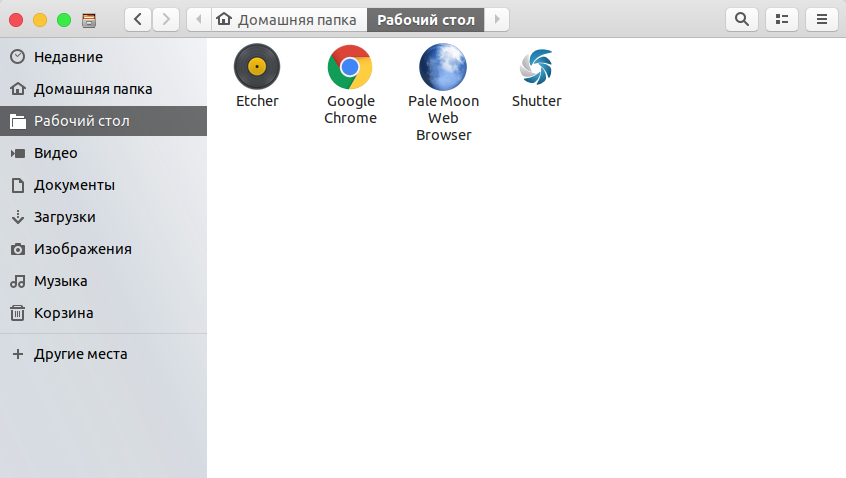
Task: Open Домашняя папка in the sidebar
Action: click(x=104, y=89)
